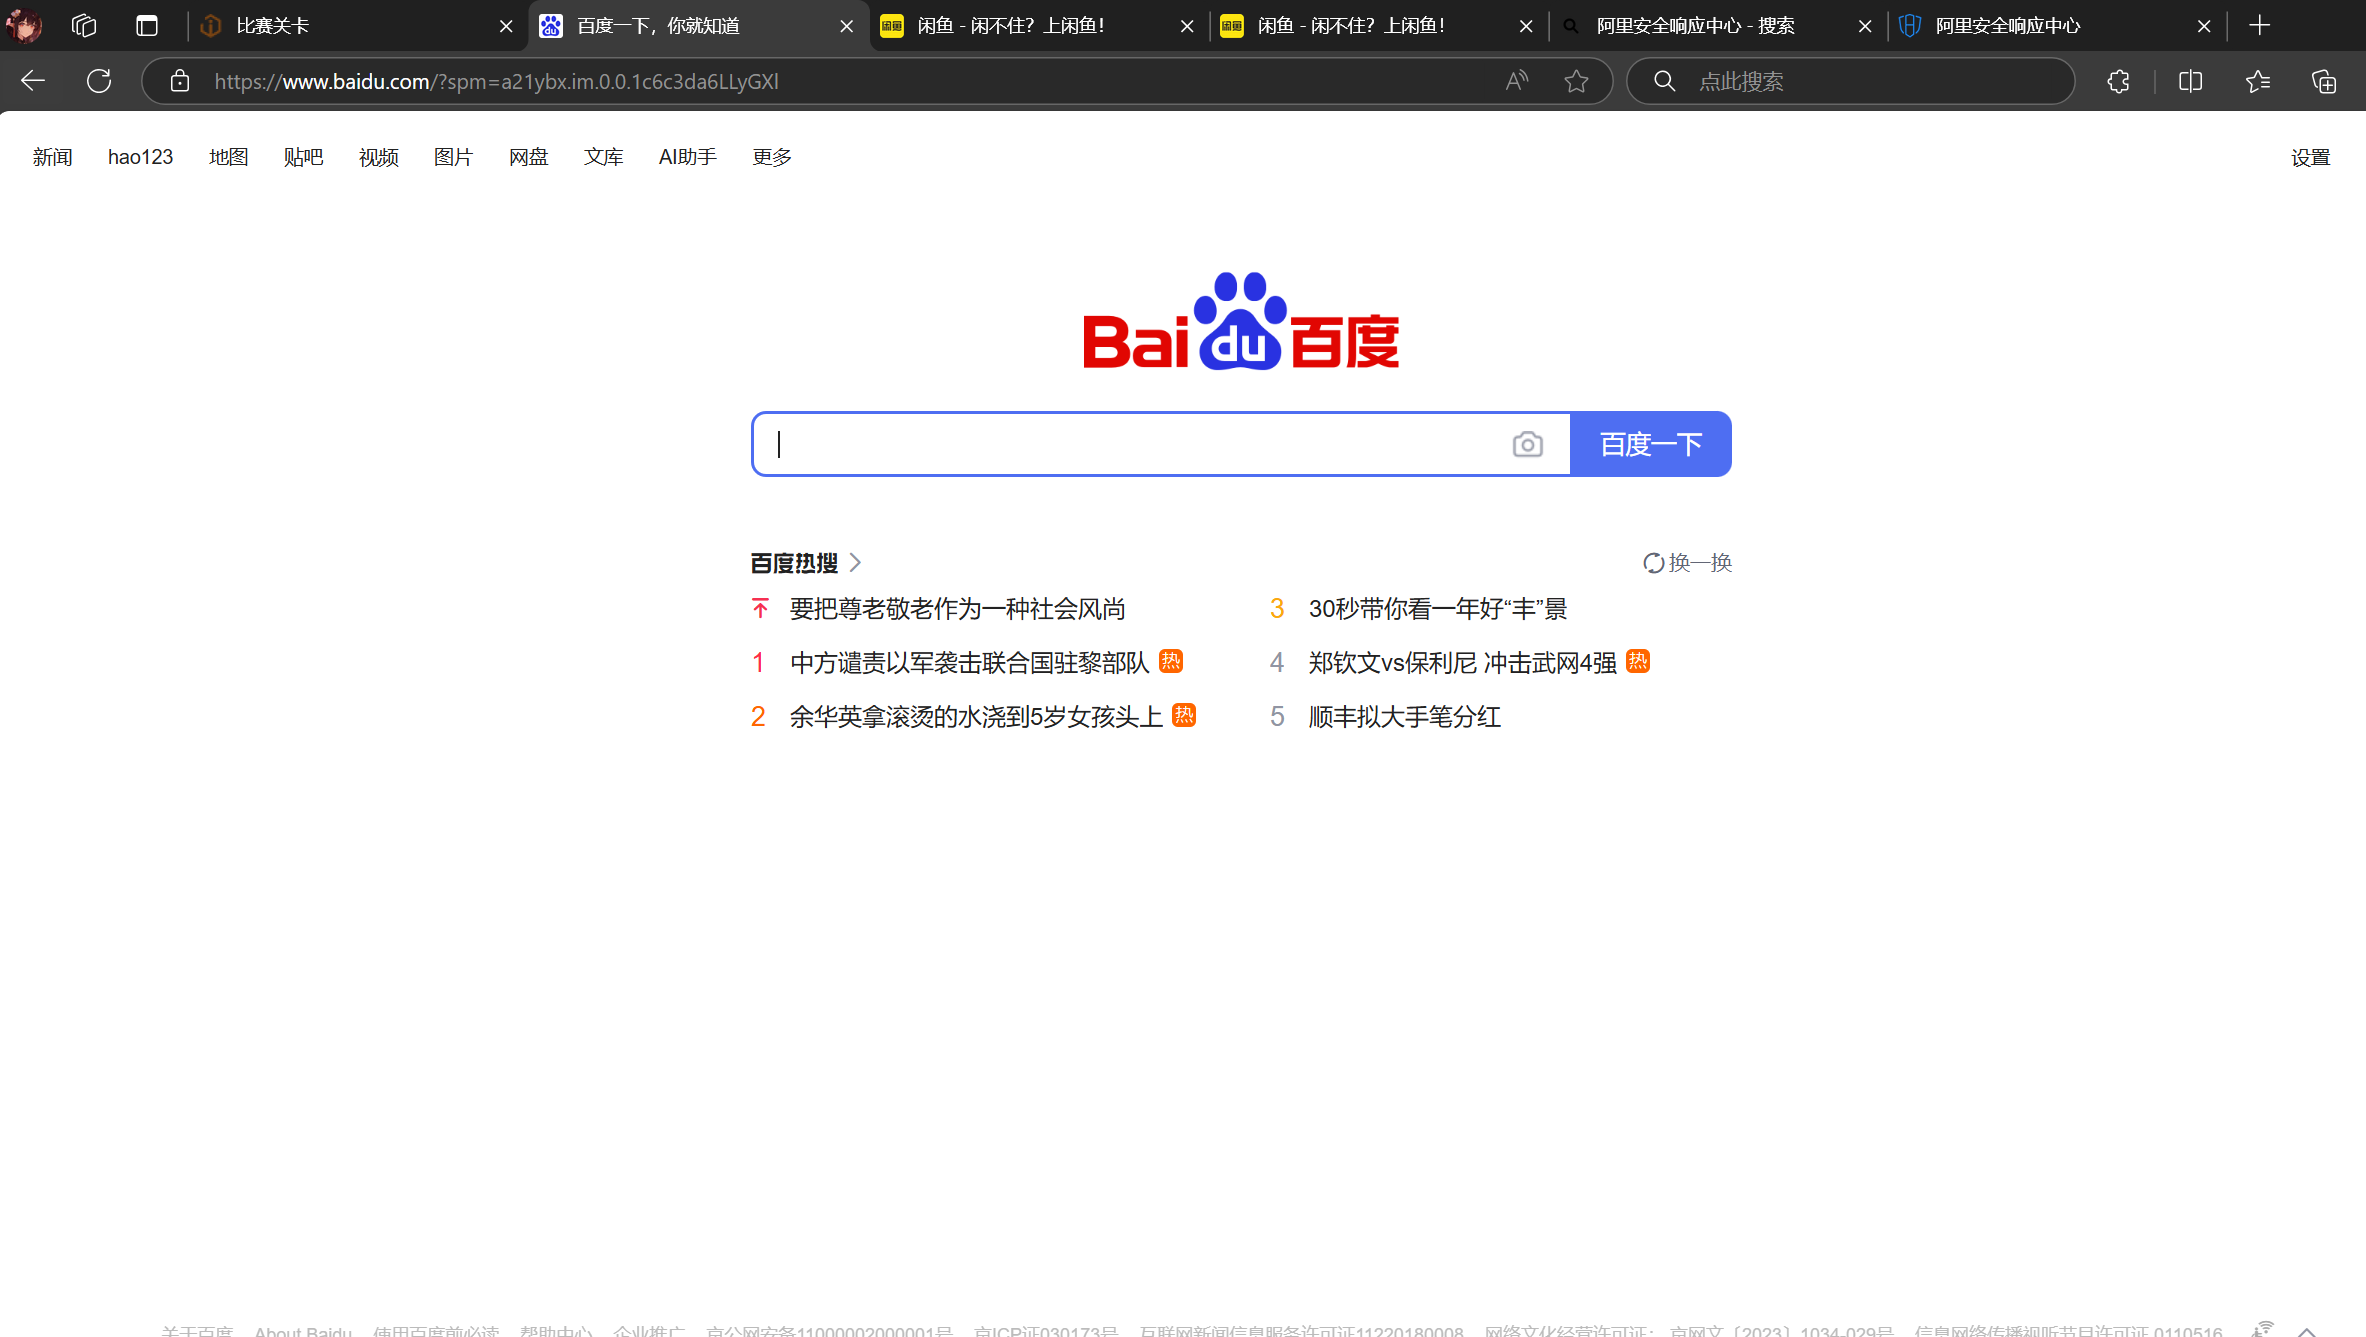Open hot search 中方谴责以军袭击联合国驻黎部队
The height and width of the screenshot is (1337, 2366).
coord(969,663)
